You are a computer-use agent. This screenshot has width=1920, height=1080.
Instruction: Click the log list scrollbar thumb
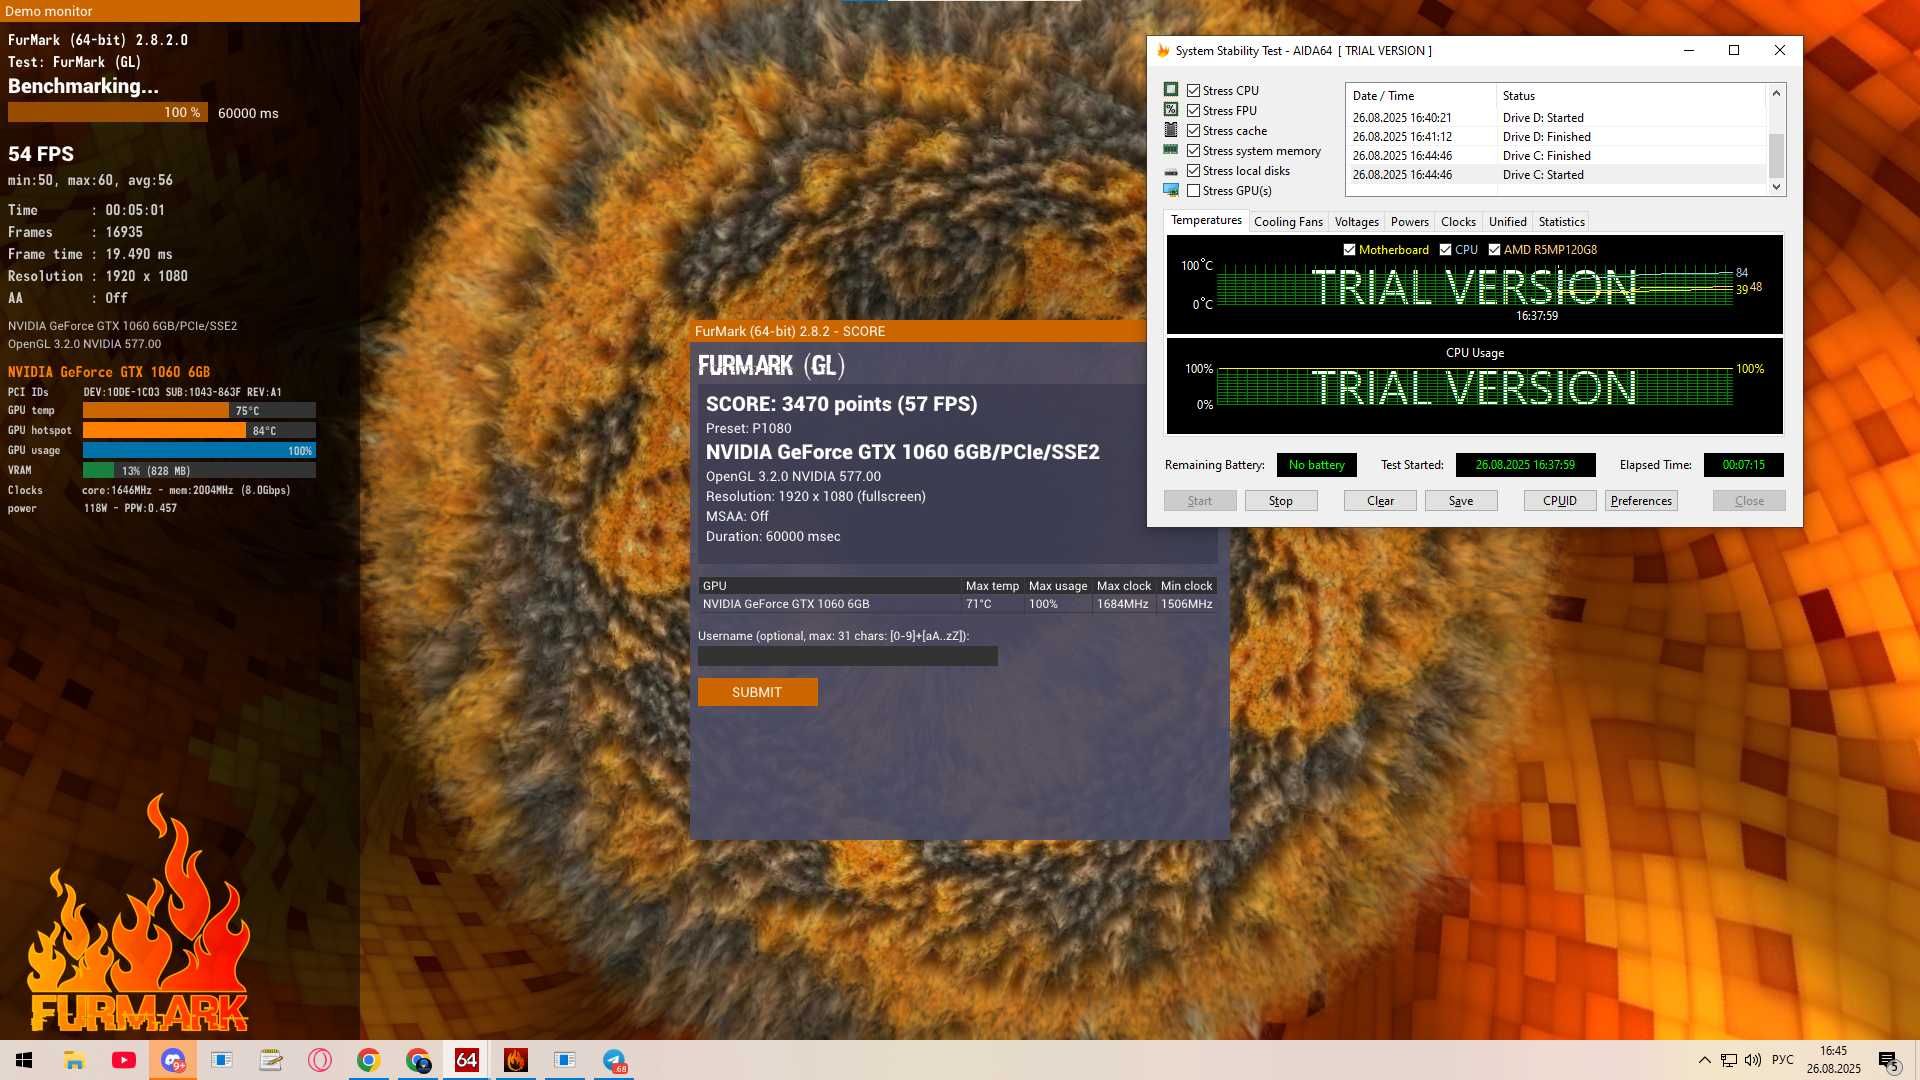(1776, 154)
